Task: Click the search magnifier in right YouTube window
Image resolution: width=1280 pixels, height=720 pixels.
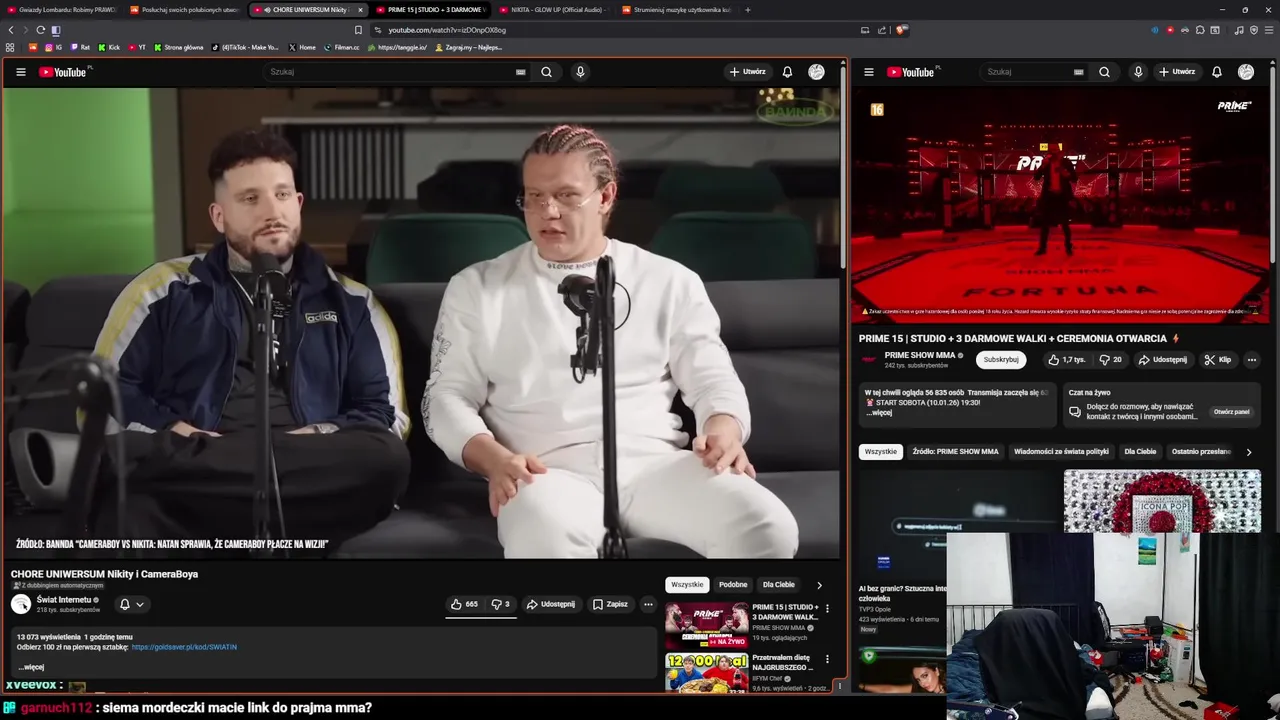Action: point(1104,72)
